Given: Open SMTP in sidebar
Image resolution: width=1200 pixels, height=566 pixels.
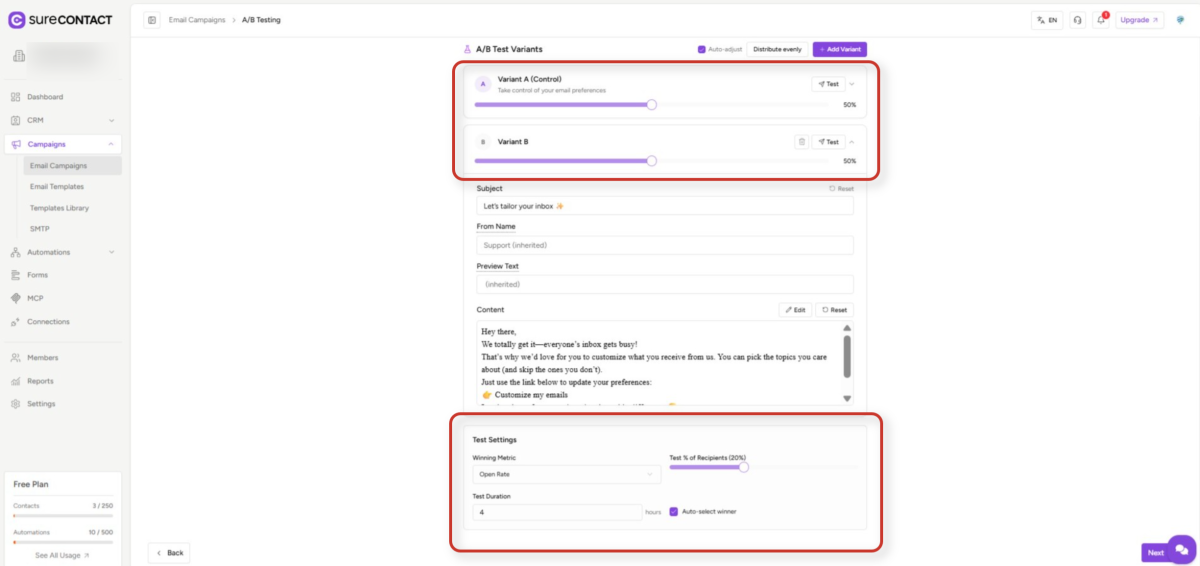Looking at the screenshot, I should click(40, 229).
